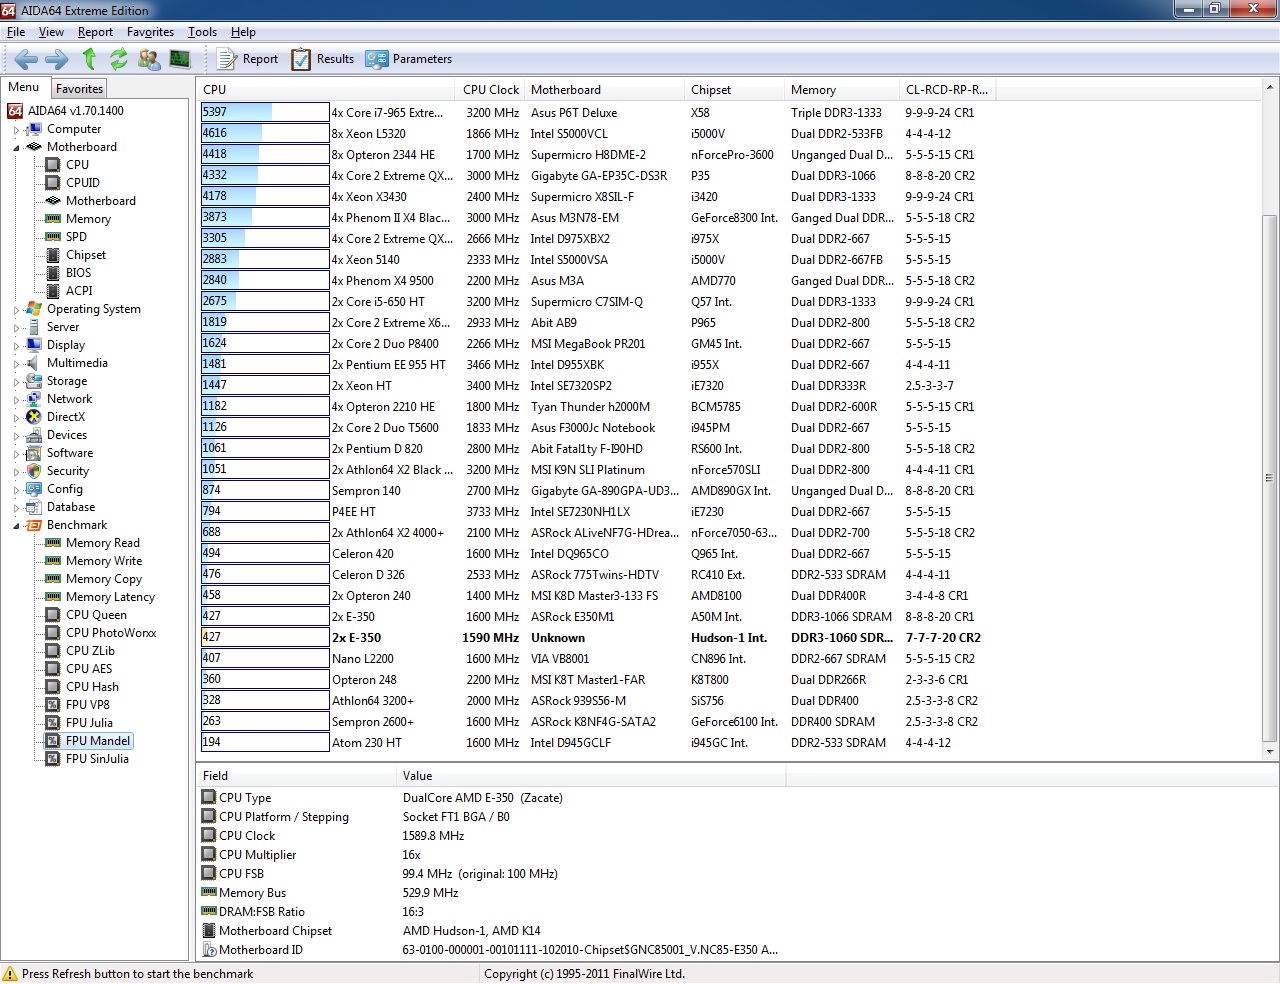The image size is (1280, 984).
Task: Expand the Display tree node
Action: pos(16,346)
